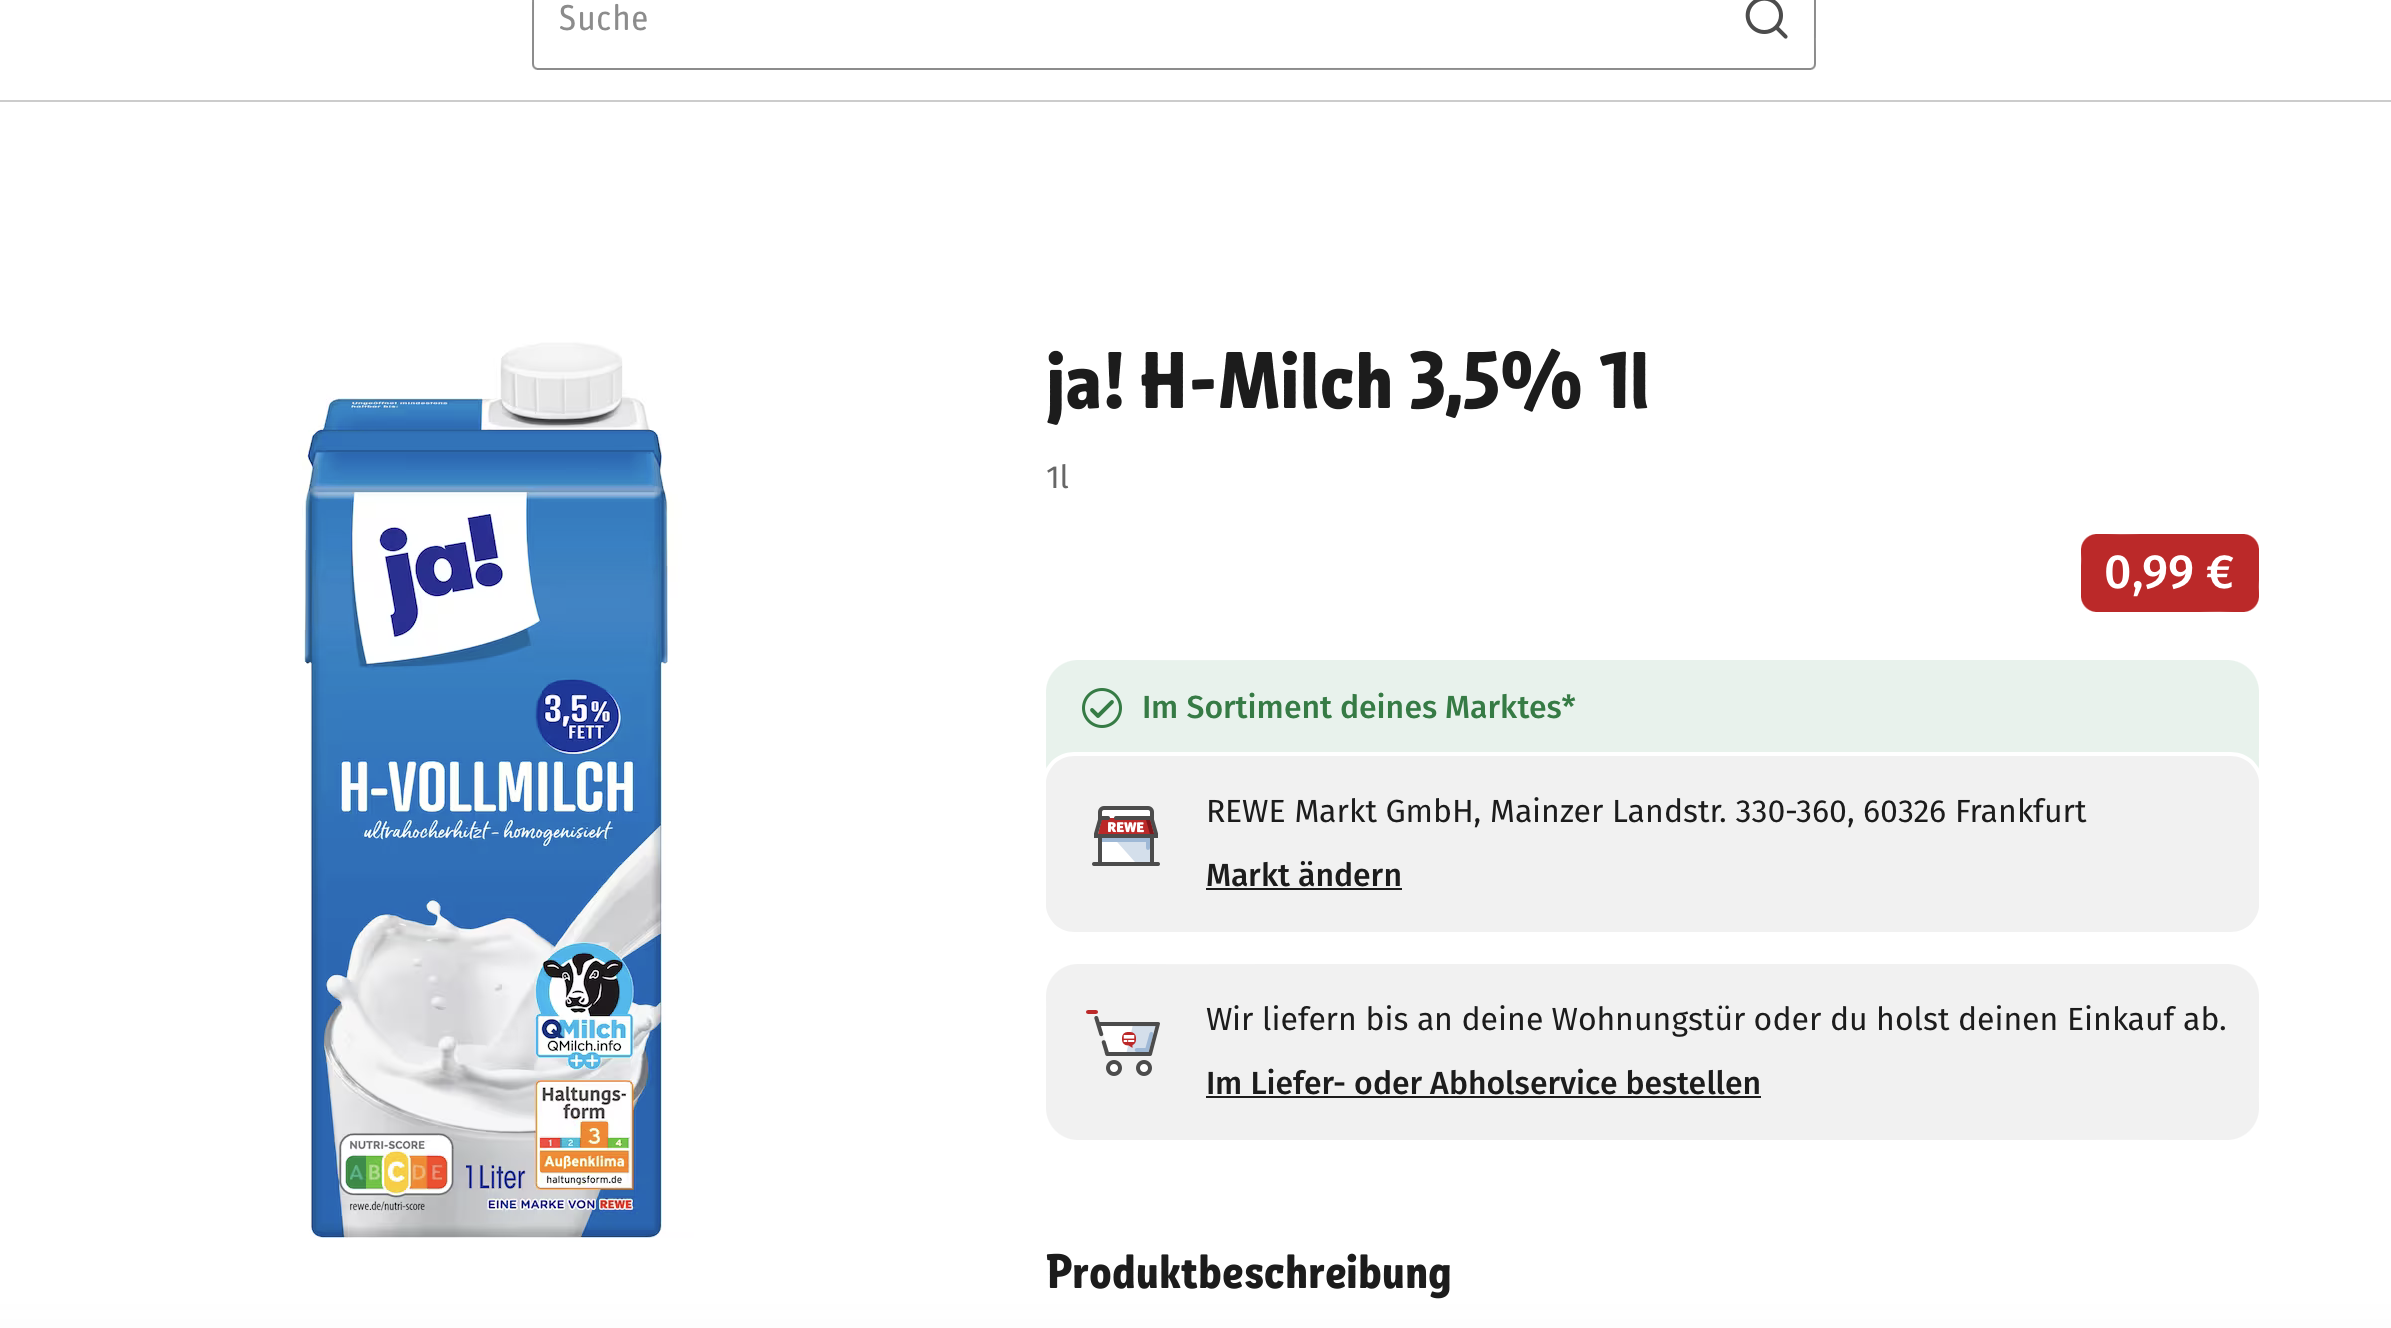Click the REWE Markt GmbH Frankfurt address text
2391x1328 pixels.
pyautogui.click(x=1646, y=811)
